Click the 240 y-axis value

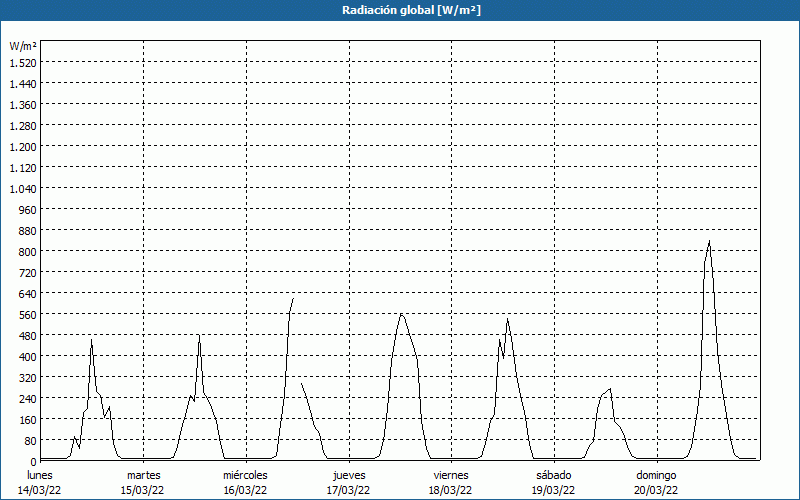27,398
